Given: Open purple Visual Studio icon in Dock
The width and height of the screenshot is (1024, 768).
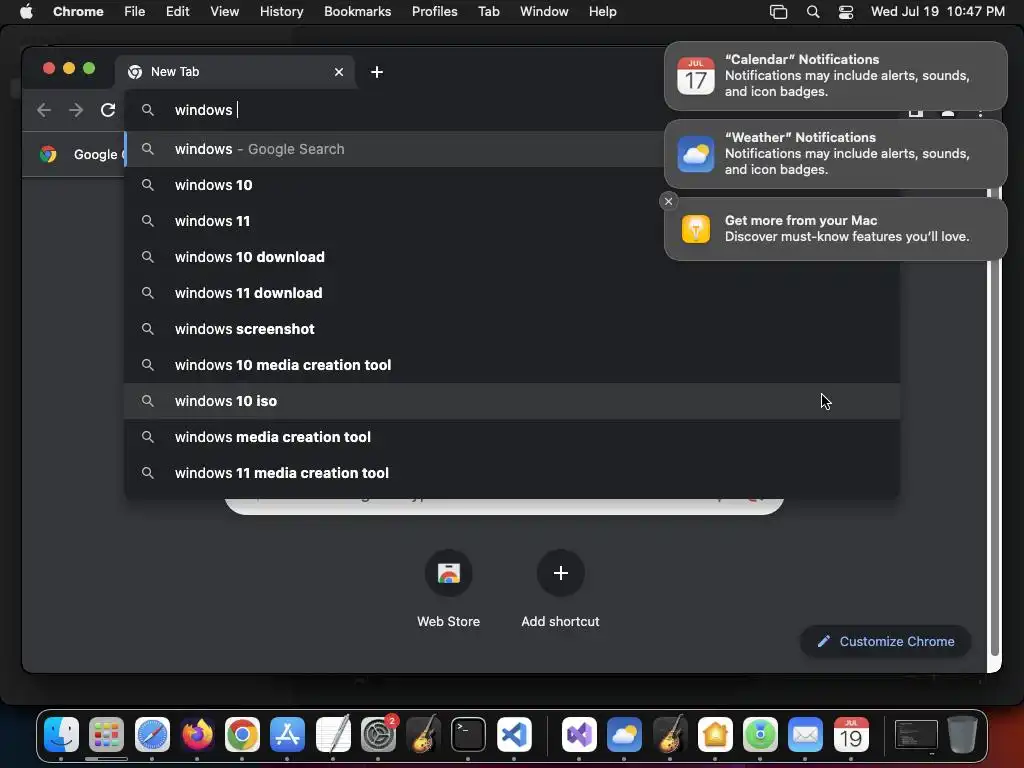Looking at the screenshot, I should click(579, 735).
